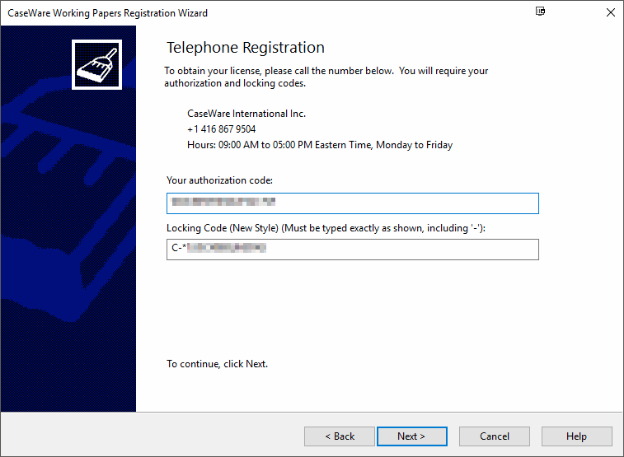Click the 'To obtain your license' instruction text

pos(326,77)
